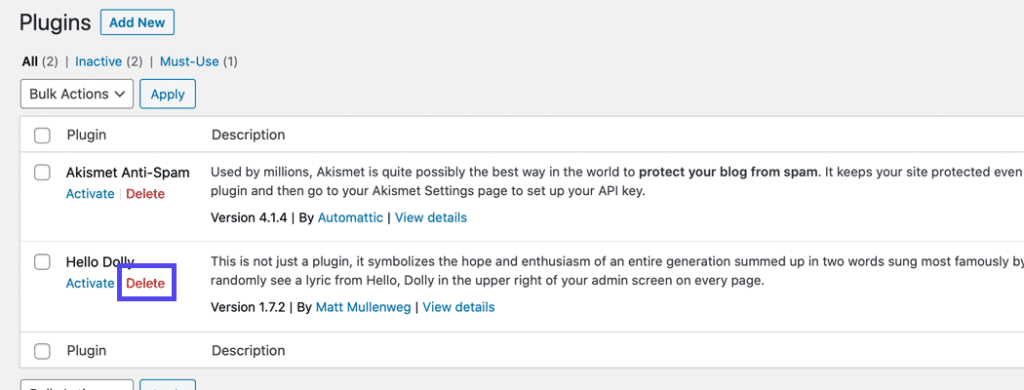Viewport: 1024px width, 390px height.
Task: Delete the Hello Dolly plugin
Action: 146,284
